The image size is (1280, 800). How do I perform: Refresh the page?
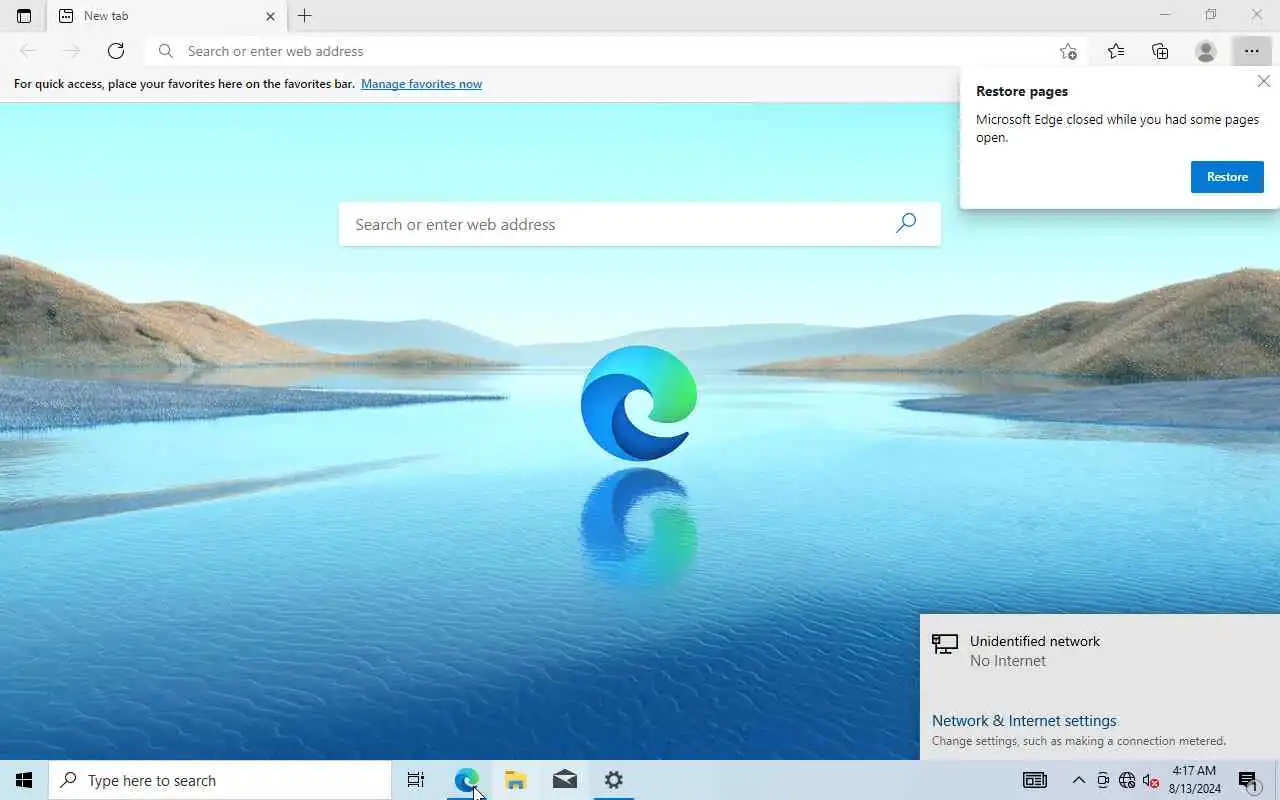click(x=116, y=51)
